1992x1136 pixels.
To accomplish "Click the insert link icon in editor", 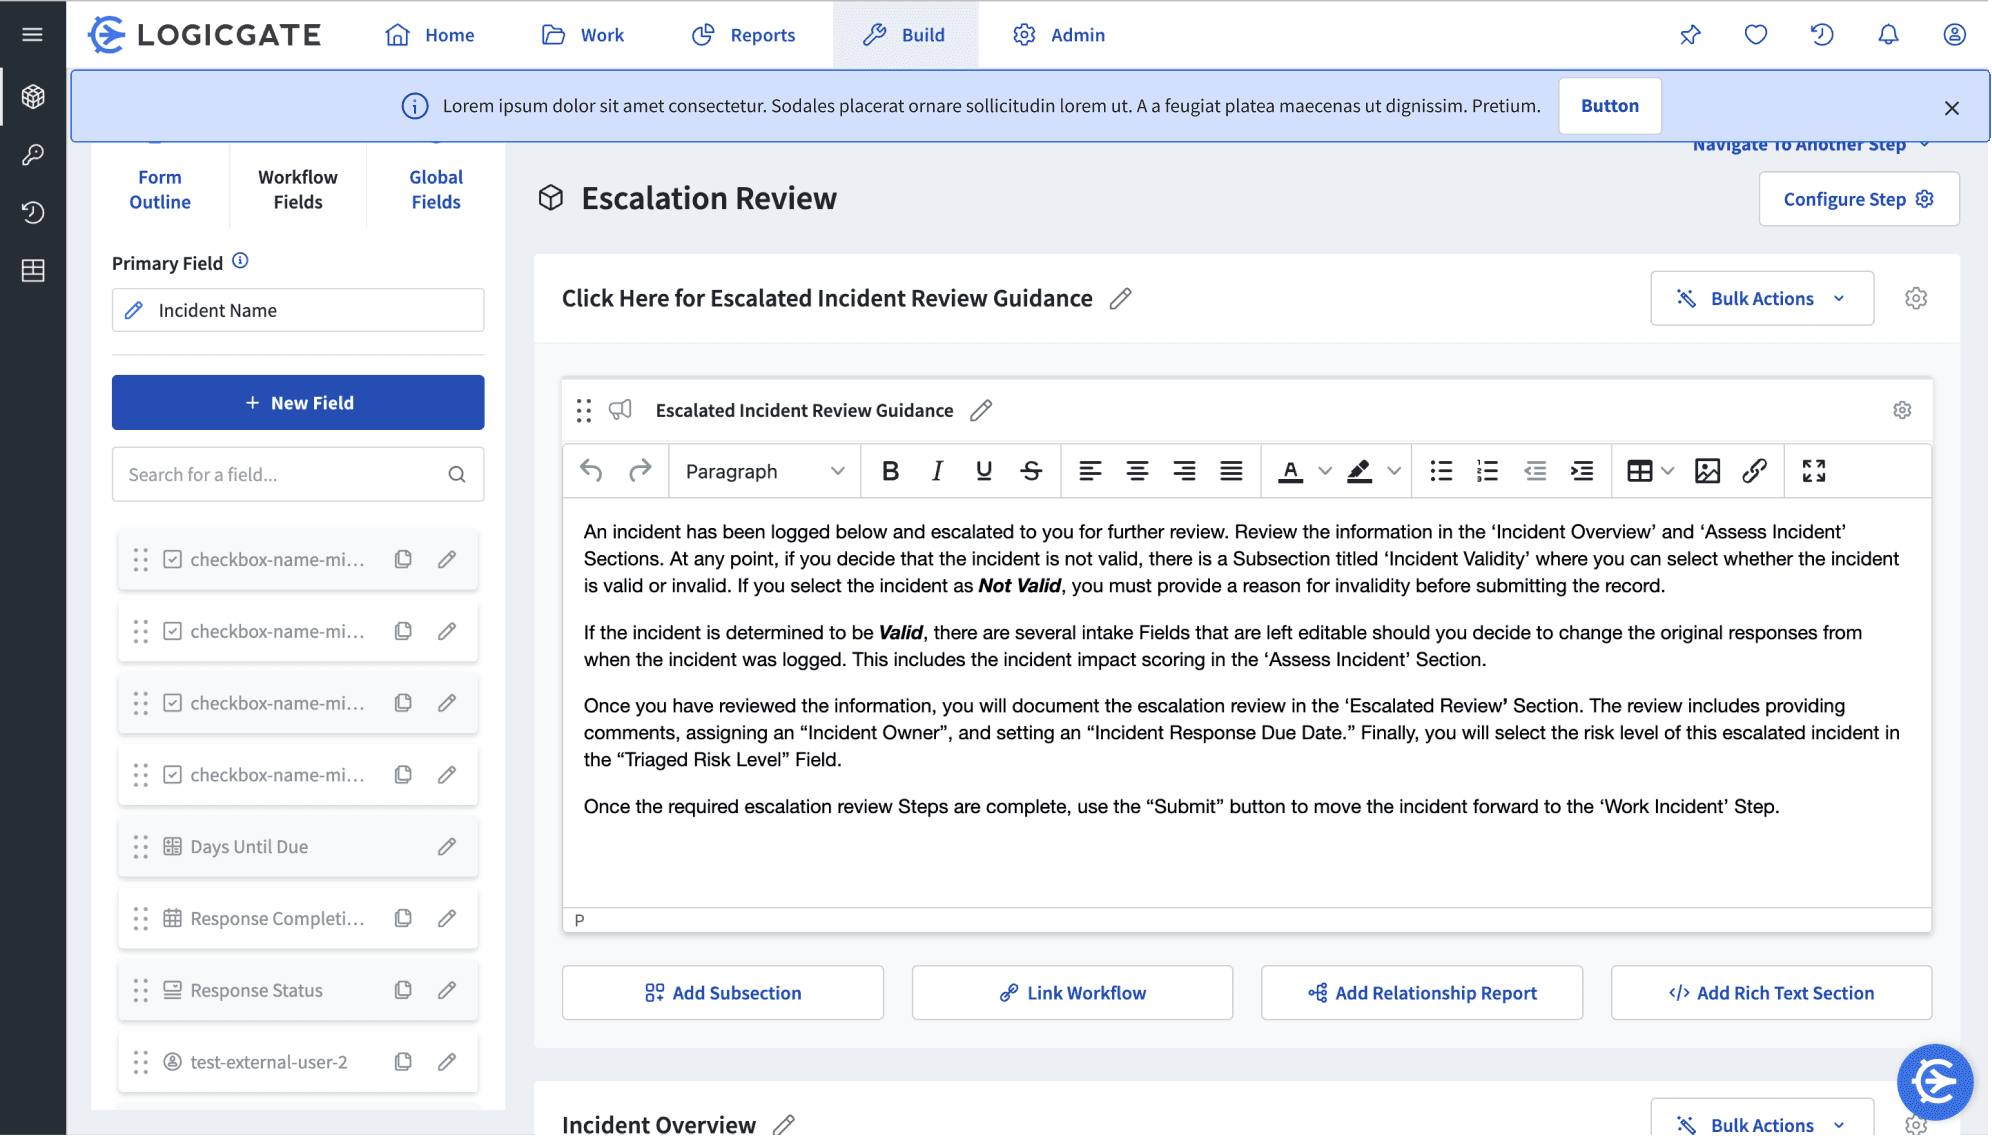I will (1754, 471).
